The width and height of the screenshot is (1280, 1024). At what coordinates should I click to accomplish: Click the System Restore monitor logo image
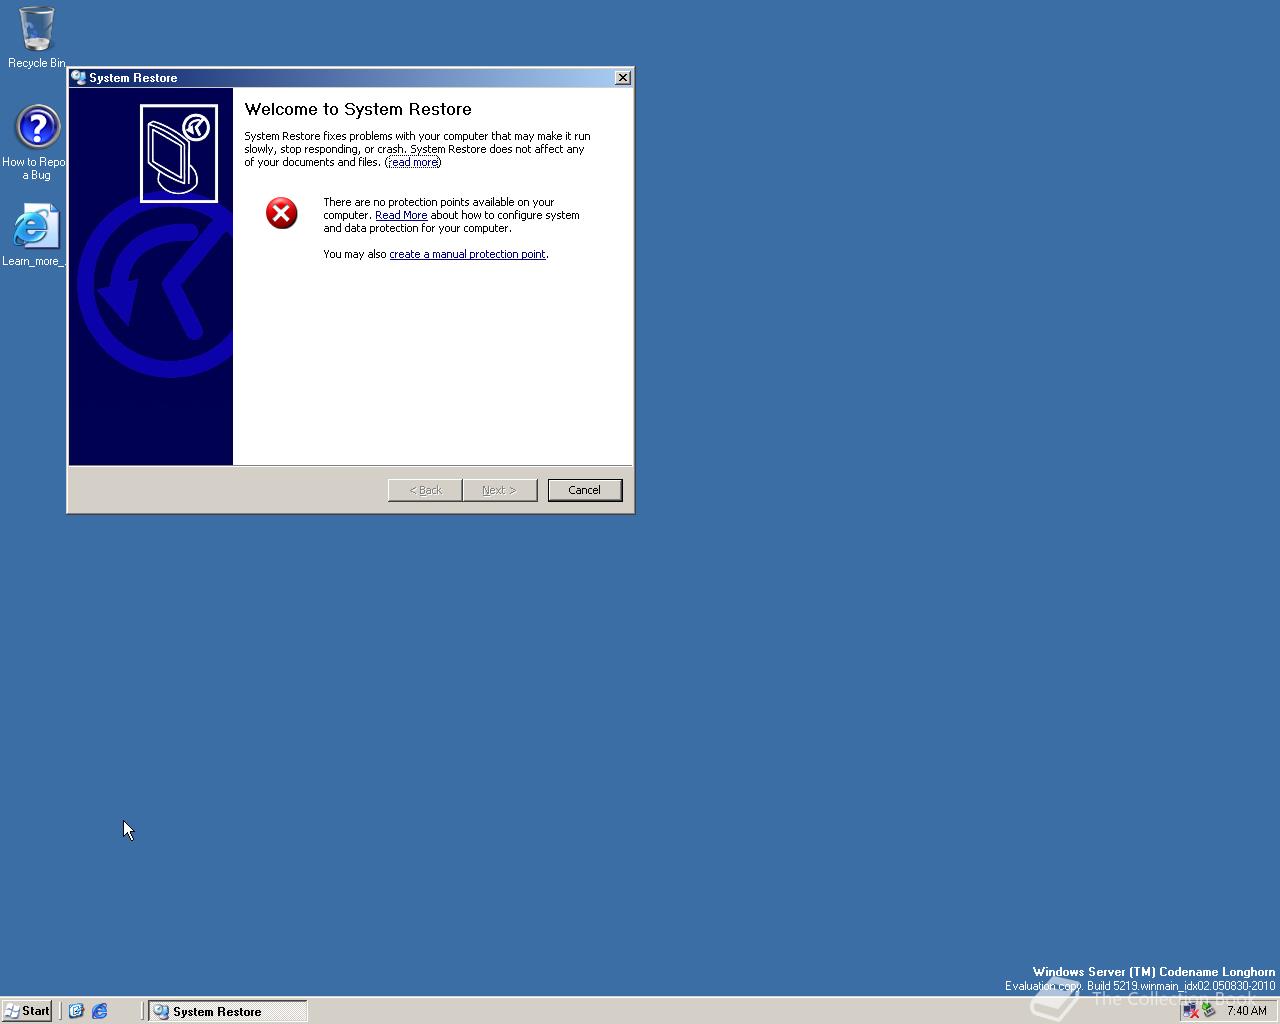[x=179, y=153]
